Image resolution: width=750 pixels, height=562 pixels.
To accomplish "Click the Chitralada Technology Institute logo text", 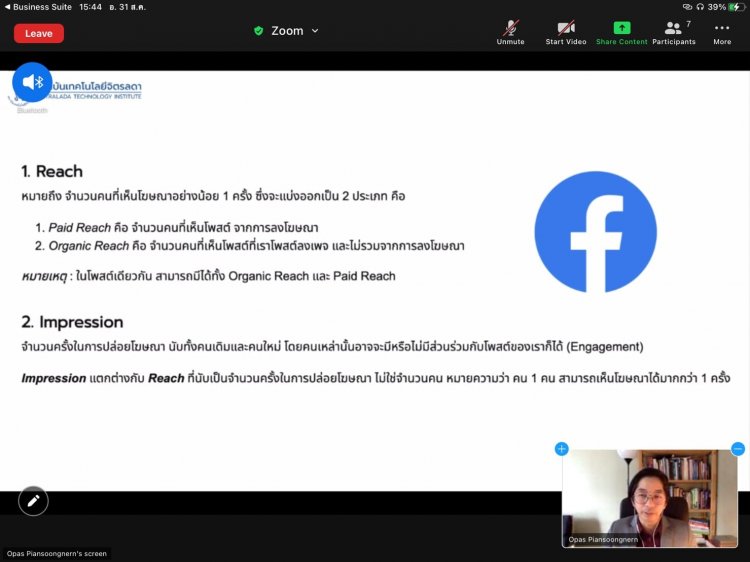I will click(95, 90).
